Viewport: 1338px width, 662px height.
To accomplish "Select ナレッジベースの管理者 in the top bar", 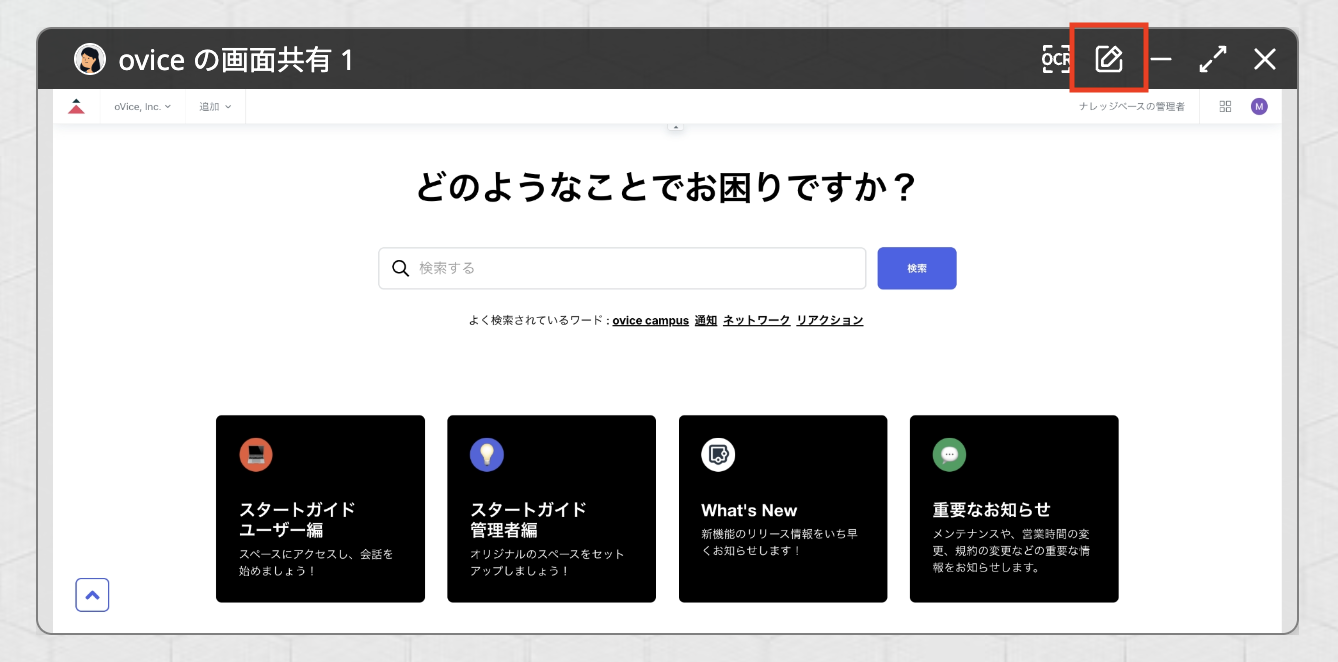I will 1132,106.
